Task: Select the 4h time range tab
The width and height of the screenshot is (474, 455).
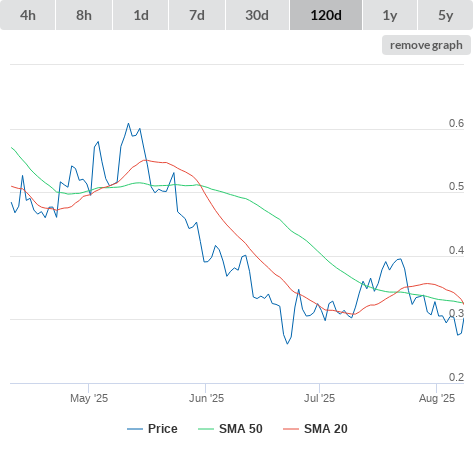Action: [28, 15]
